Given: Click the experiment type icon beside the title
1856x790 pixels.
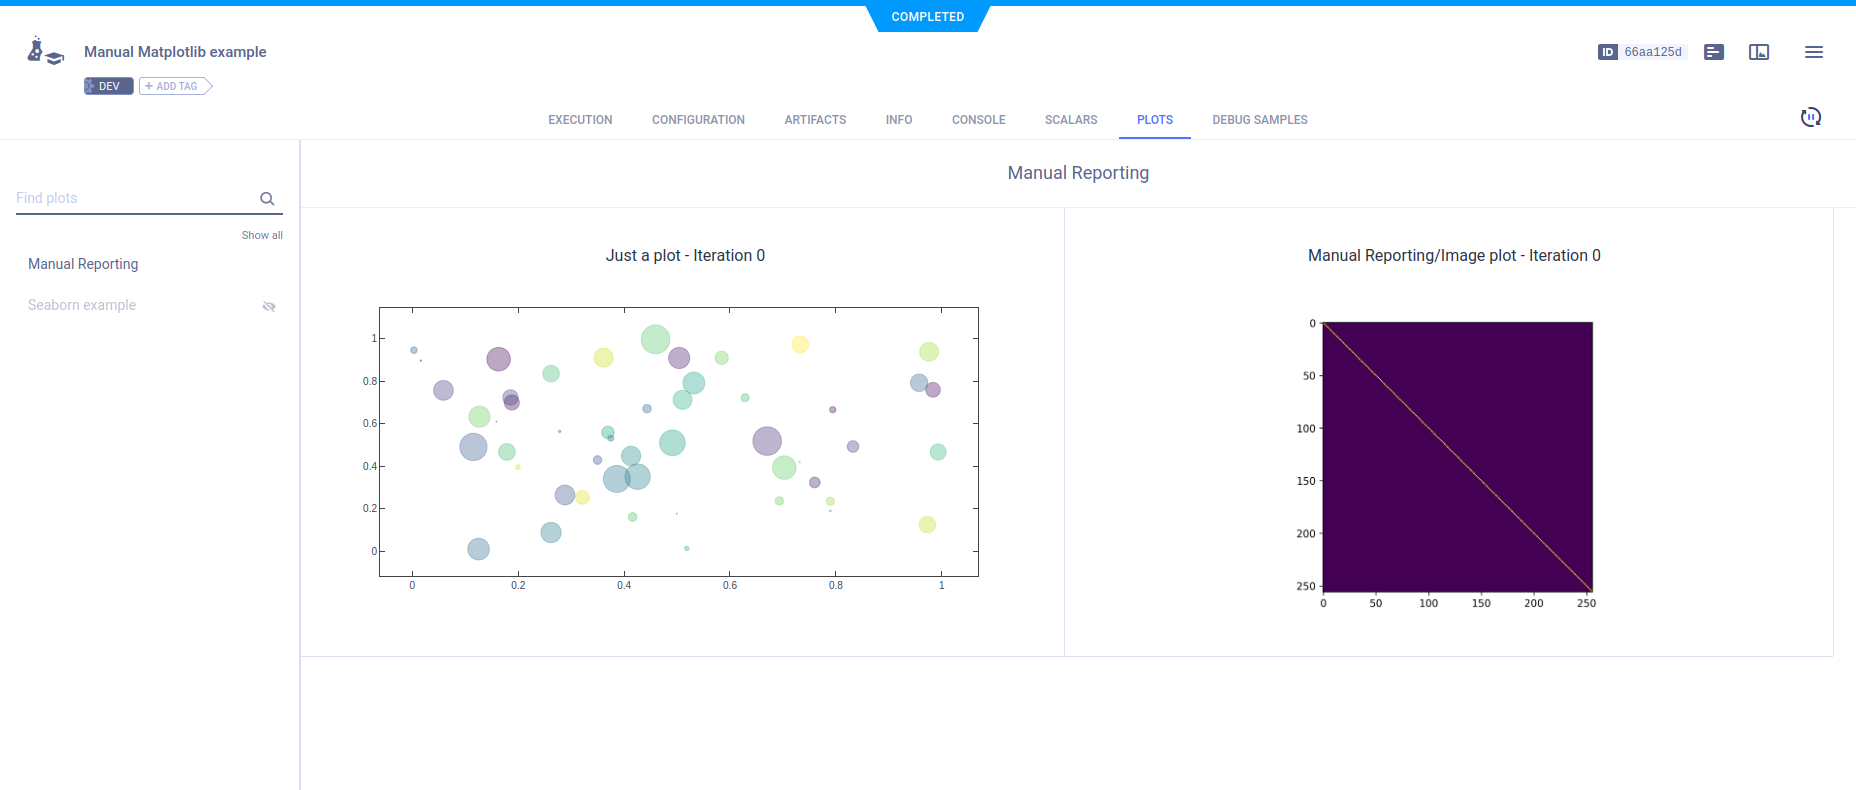Looking at the screenshot, I should [x=45, y=52].
